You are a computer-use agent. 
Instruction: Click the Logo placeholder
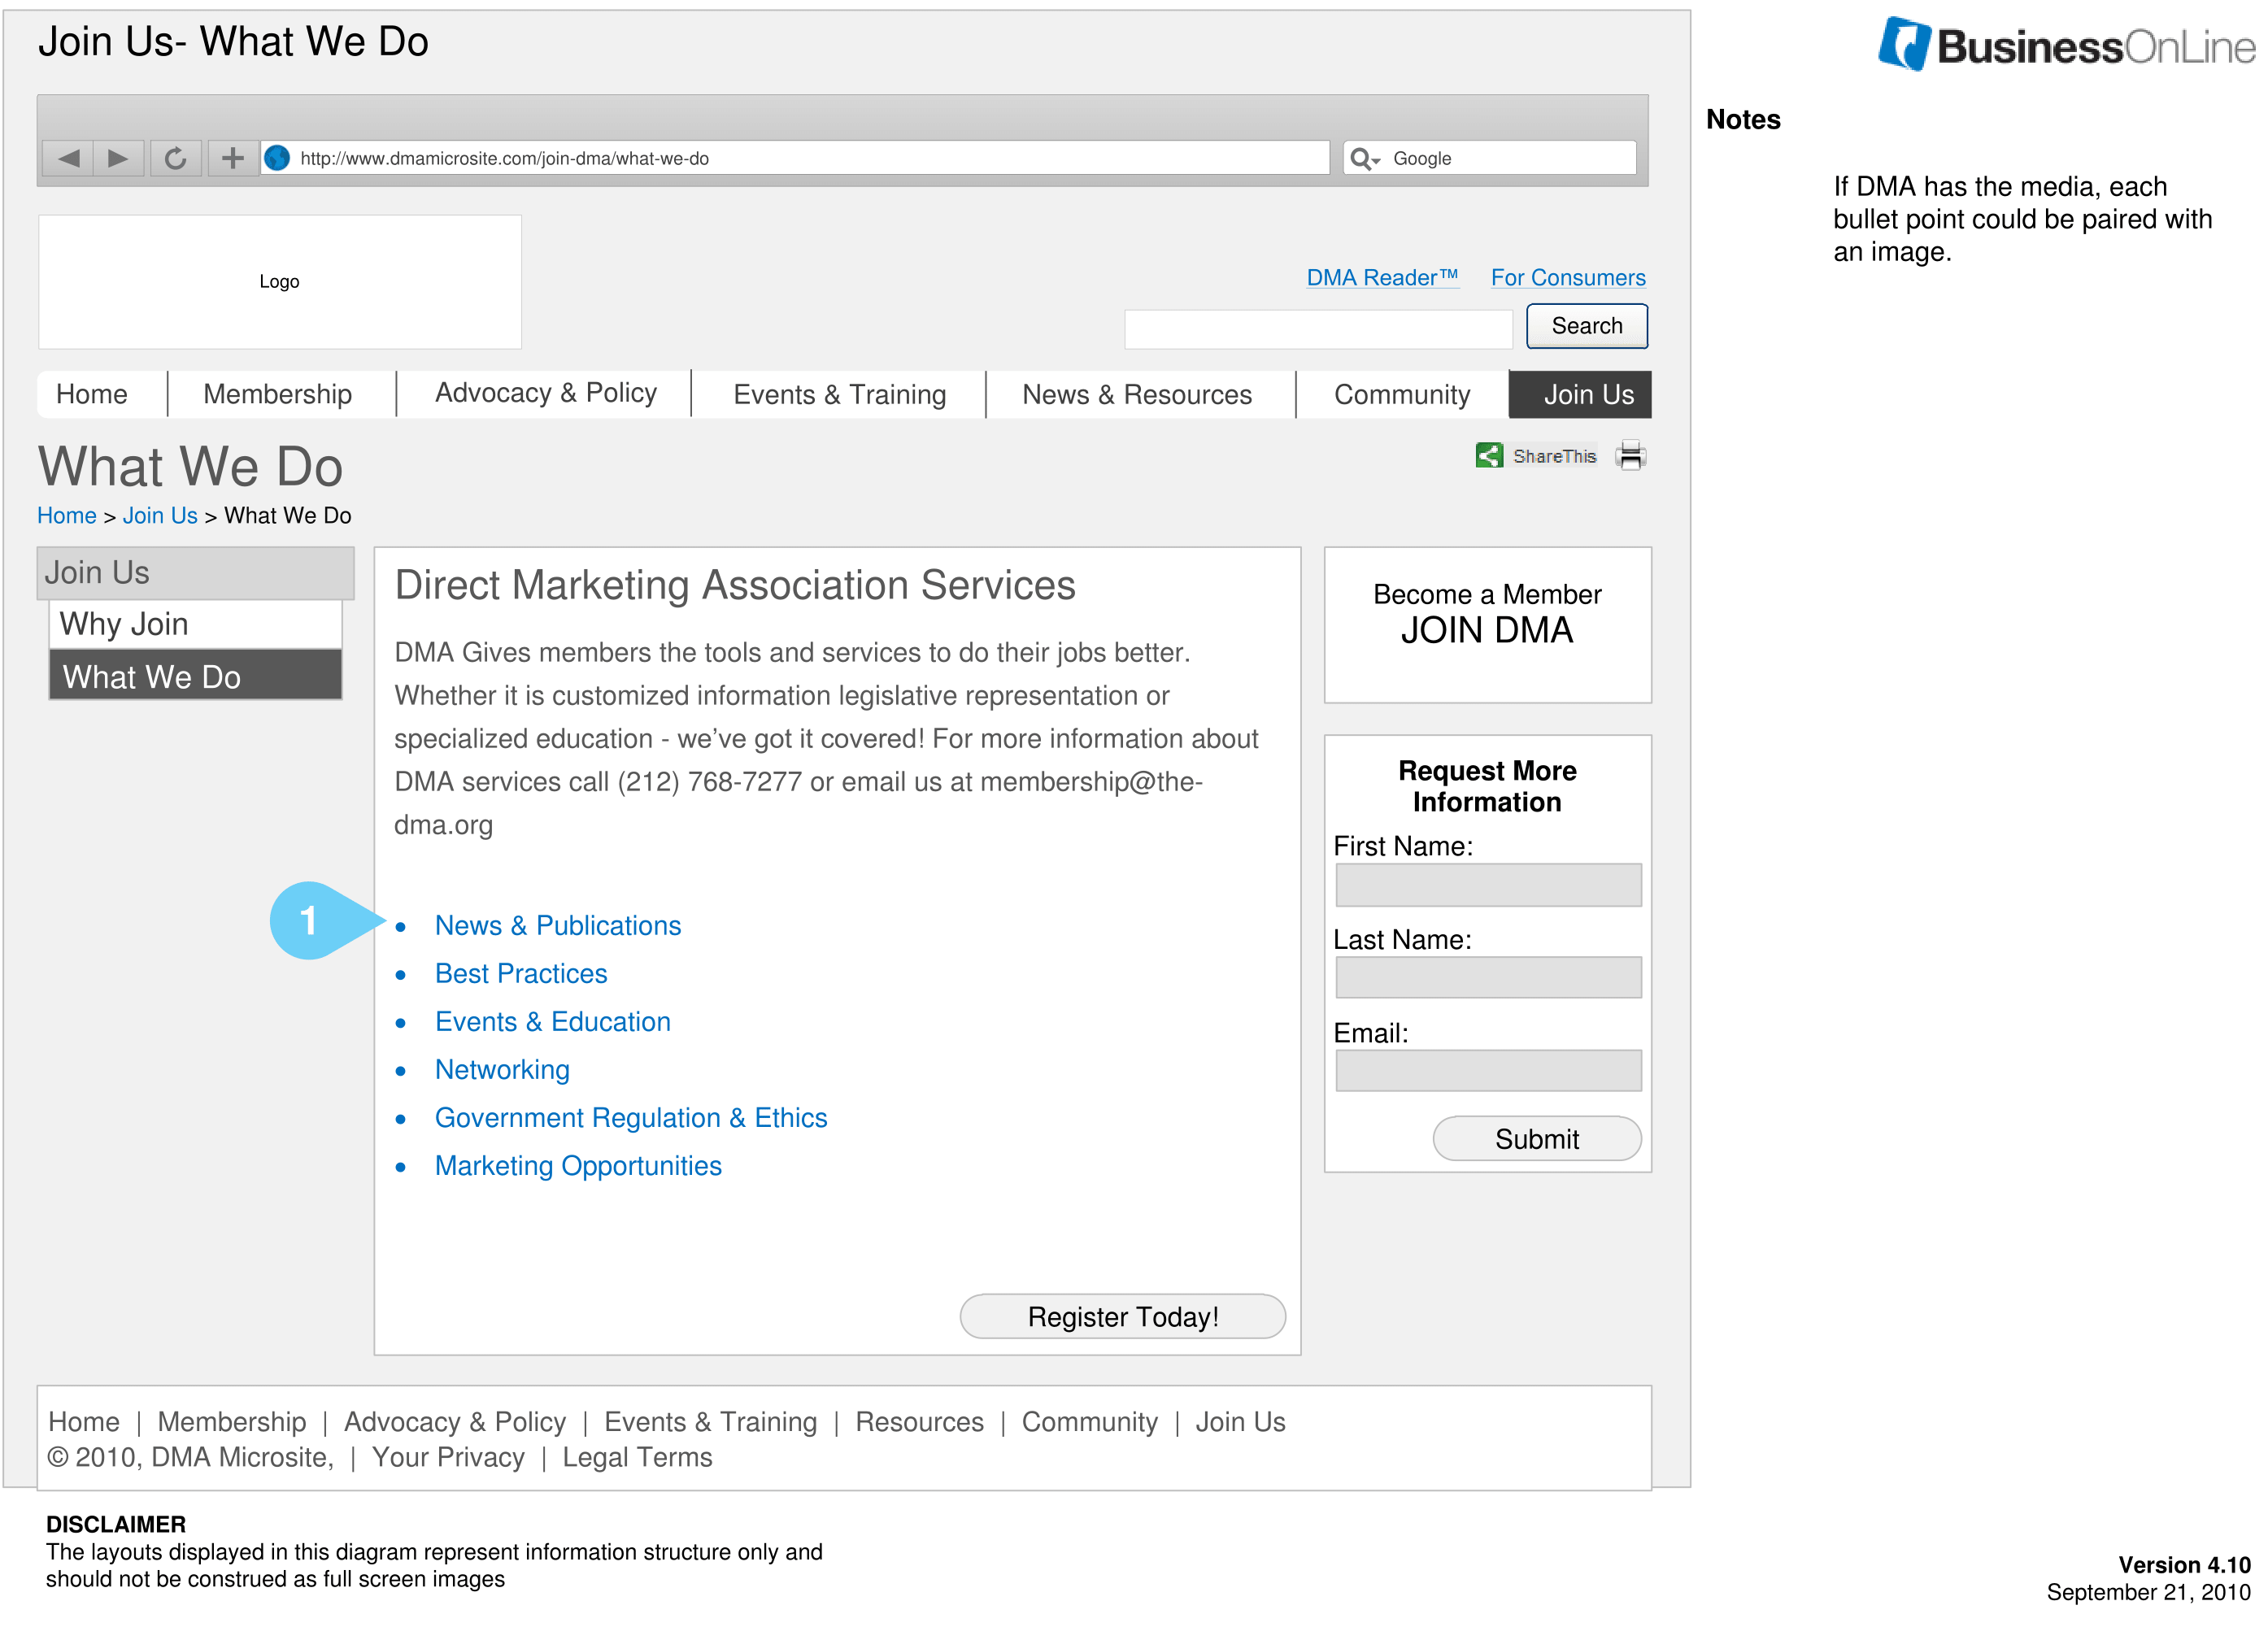coord(280,282)
